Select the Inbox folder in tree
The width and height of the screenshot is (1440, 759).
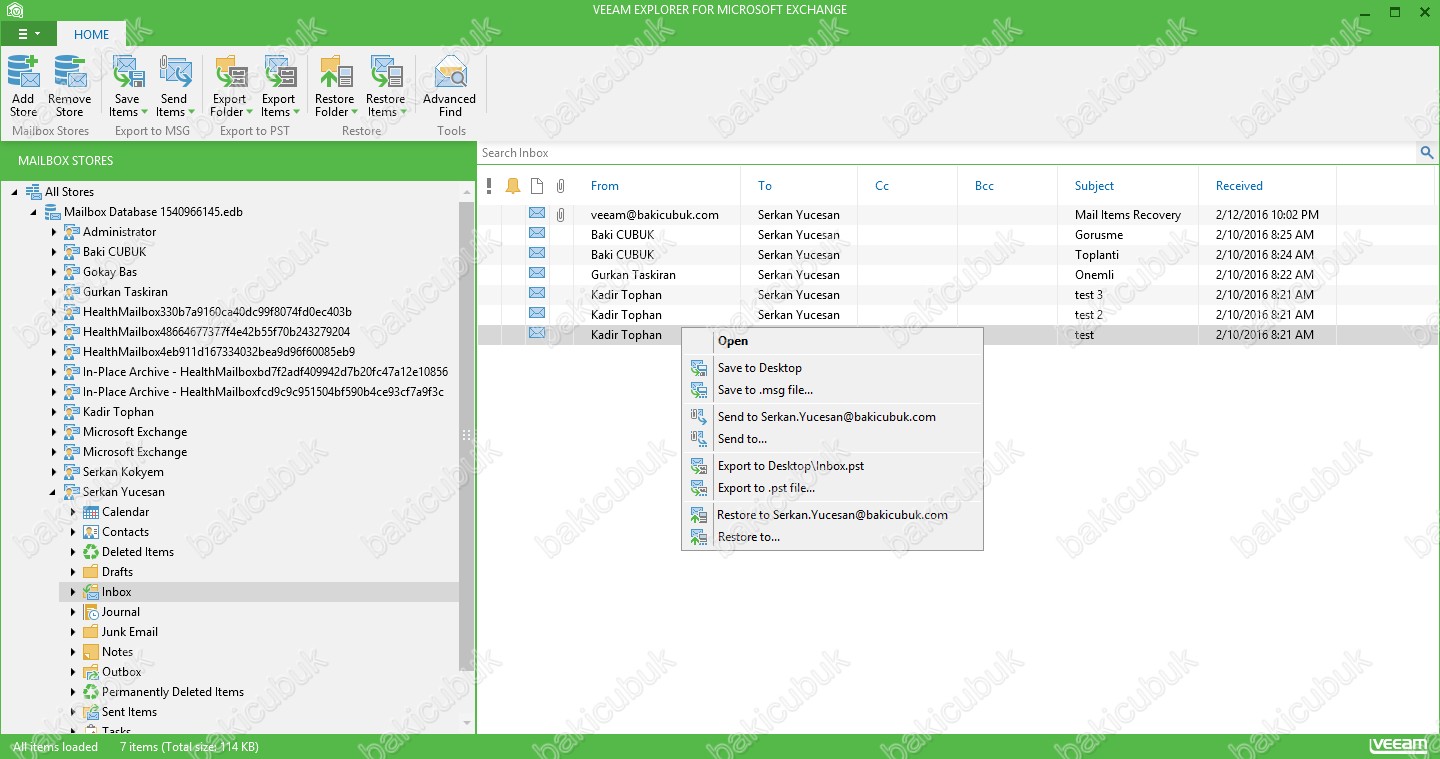116,592
